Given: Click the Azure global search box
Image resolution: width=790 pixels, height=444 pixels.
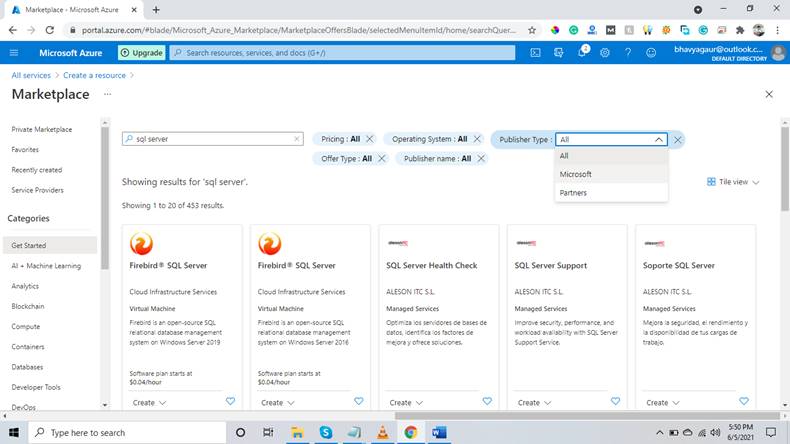Looking at the screenshot, I should 343,52.
